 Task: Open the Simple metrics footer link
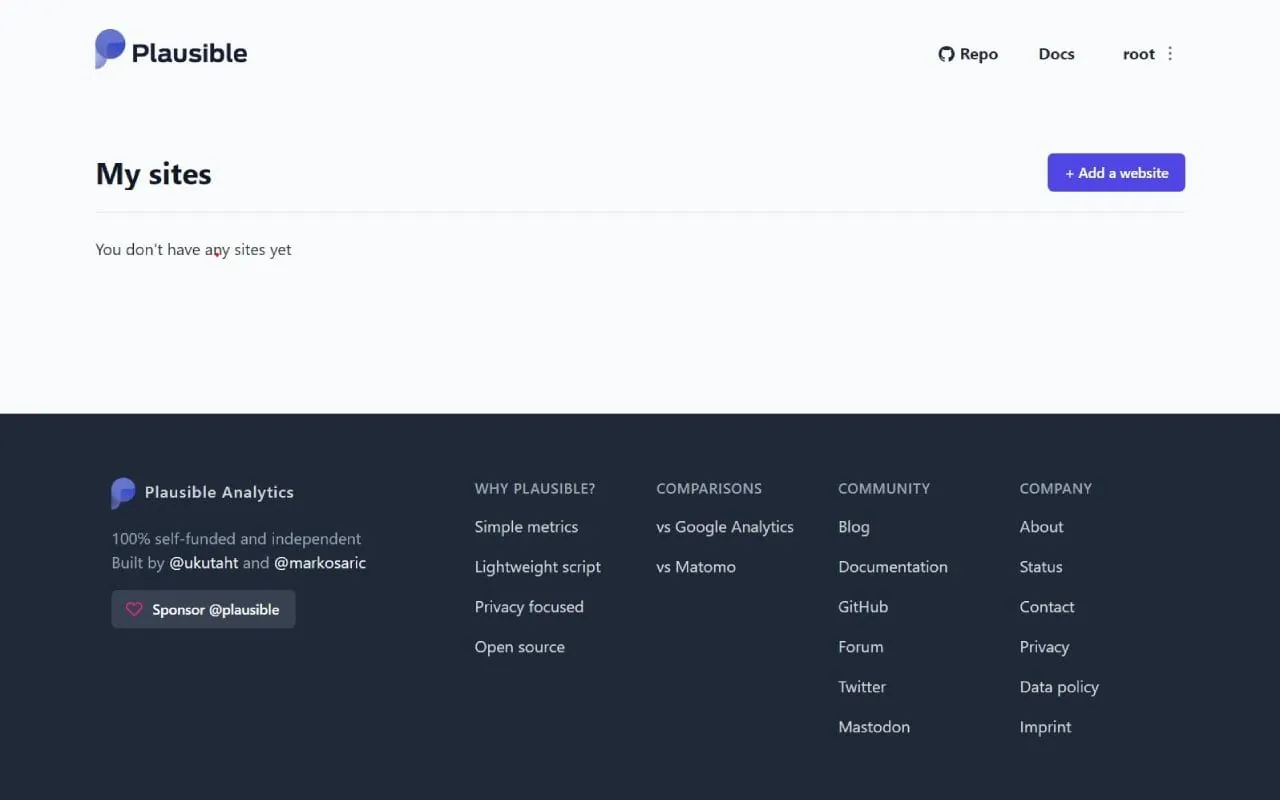click(x=526, y=527)
